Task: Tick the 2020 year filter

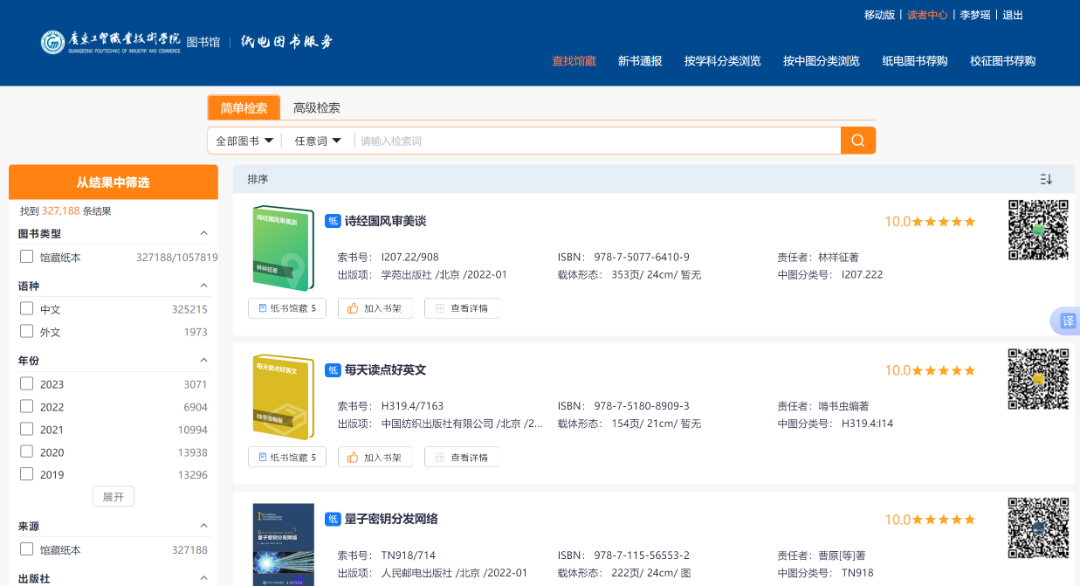Action: point(26,452)
